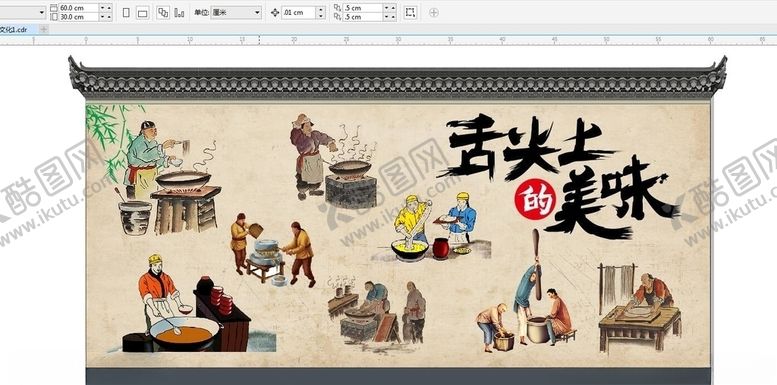777x385 pixels.
Task: Click the page width field 60.0 cm
Action: (x=78, y=8)
